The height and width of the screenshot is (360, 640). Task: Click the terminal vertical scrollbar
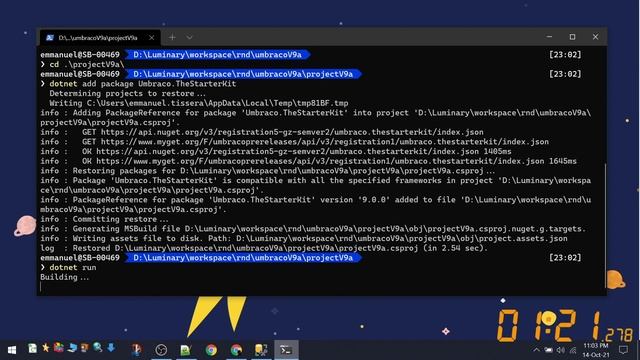pos(605,225)
